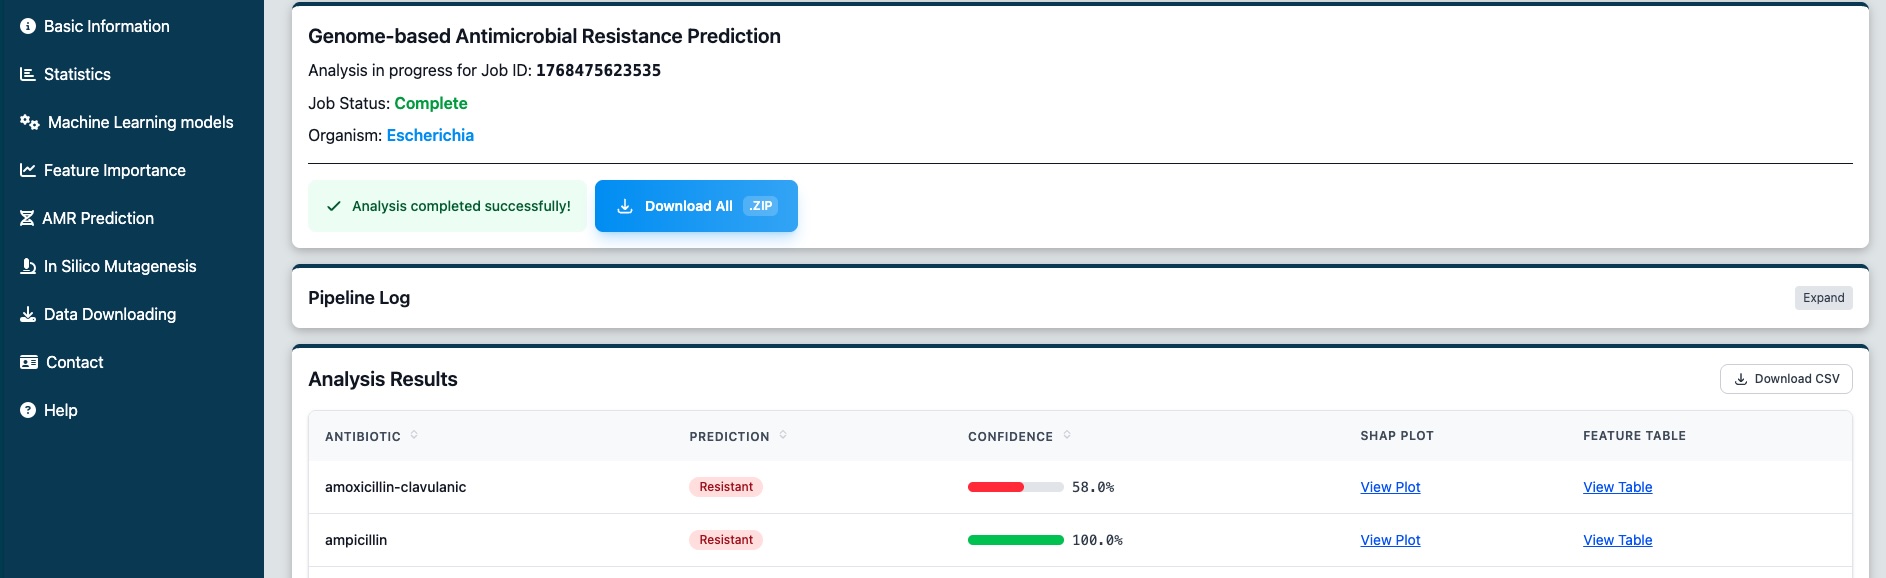Click the Help question mark icon
The height and width of the screenshot is (578, 1886).
click(x=28, y=410)
